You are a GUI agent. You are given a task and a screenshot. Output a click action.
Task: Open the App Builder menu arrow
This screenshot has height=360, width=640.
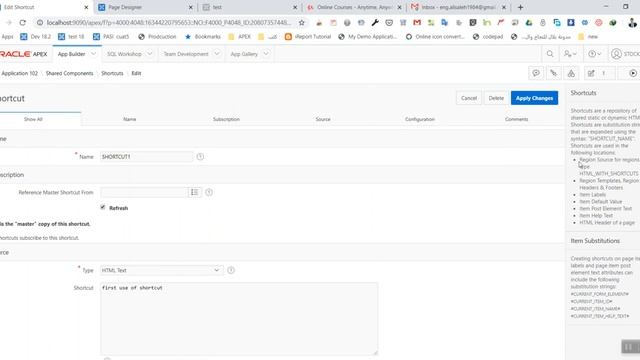click(93, 54)
